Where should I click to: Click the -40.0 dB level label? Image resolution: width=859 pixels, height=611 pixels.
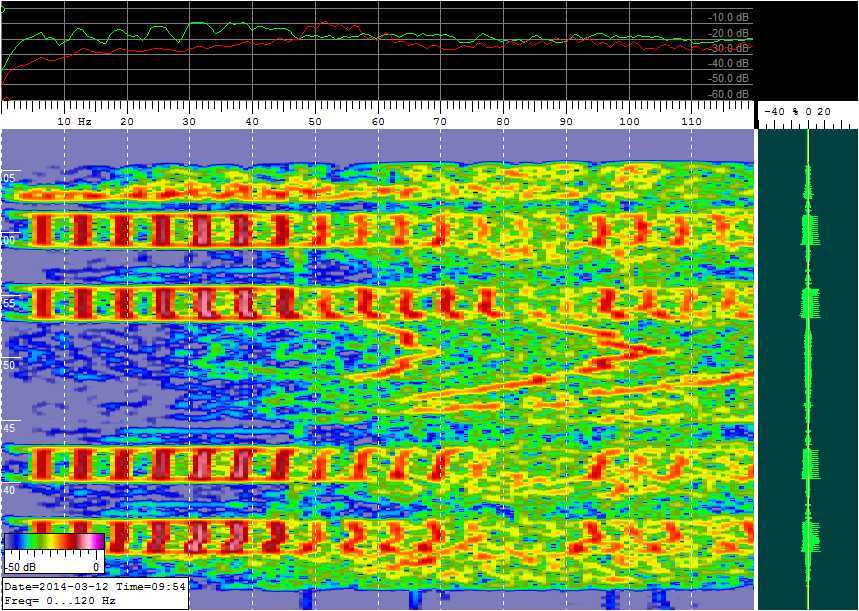point(729,63)
